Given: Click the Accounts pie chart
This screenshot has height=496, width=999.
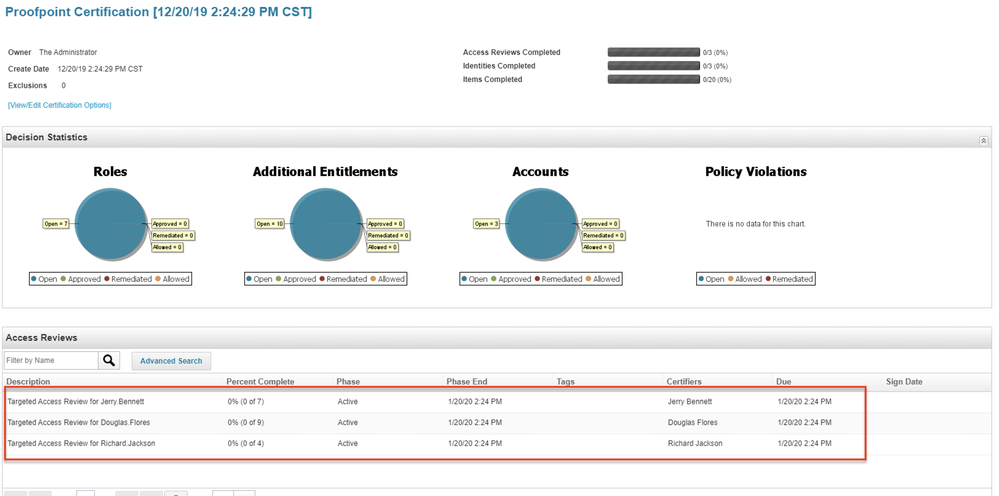Looking at the screenshot, I should (x=540, y=223).
